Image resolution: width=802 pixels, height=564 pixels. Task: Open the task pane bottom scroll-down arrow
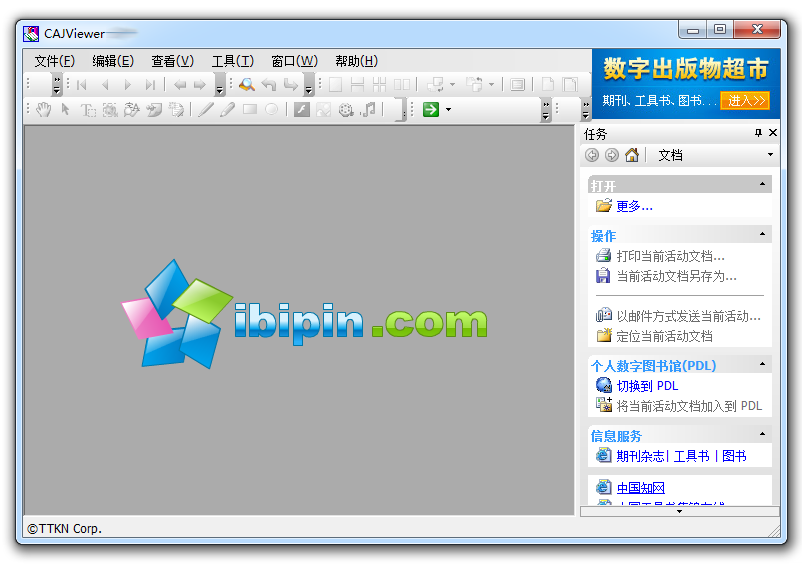tap(679, 511)
